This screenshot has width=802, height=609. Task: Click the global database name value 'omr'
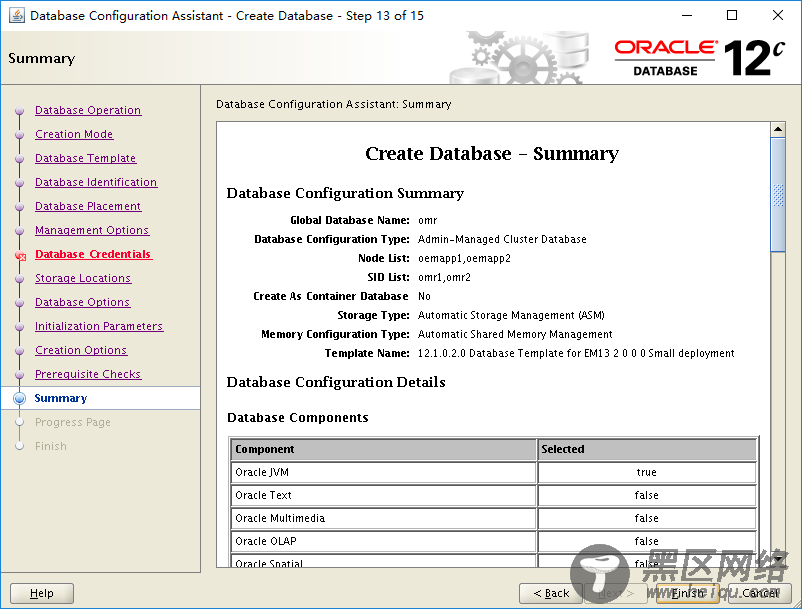coord(428,220)
